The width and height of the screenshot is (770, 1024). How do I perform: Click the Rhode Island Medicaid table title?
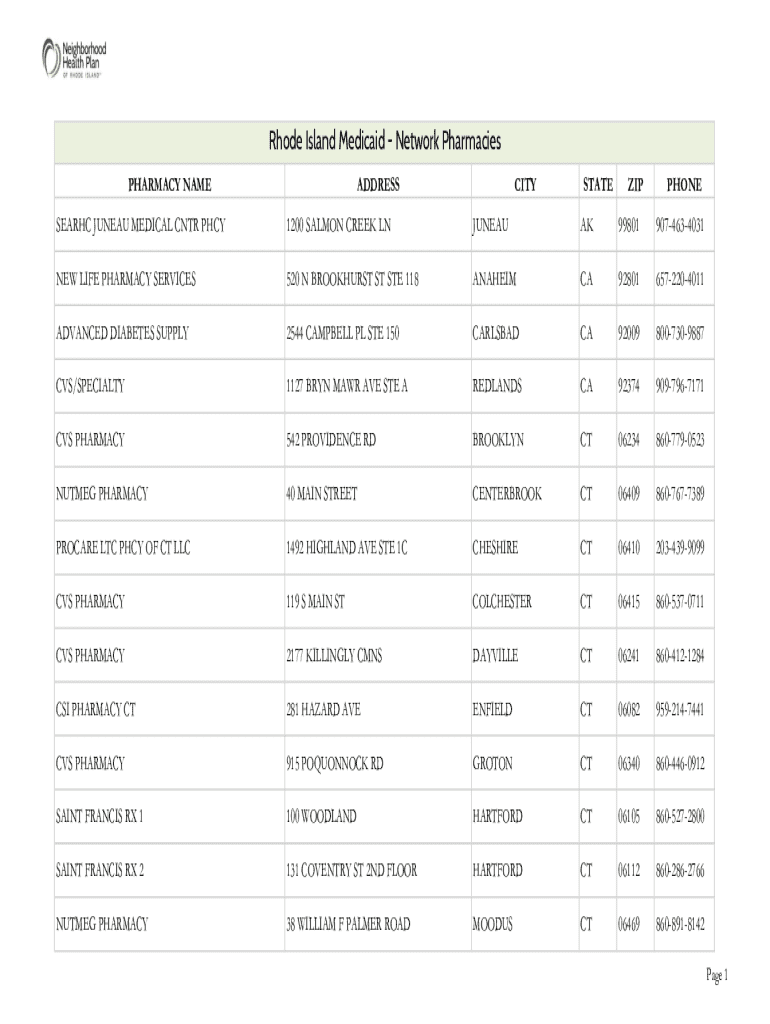(x=384, y=141)
